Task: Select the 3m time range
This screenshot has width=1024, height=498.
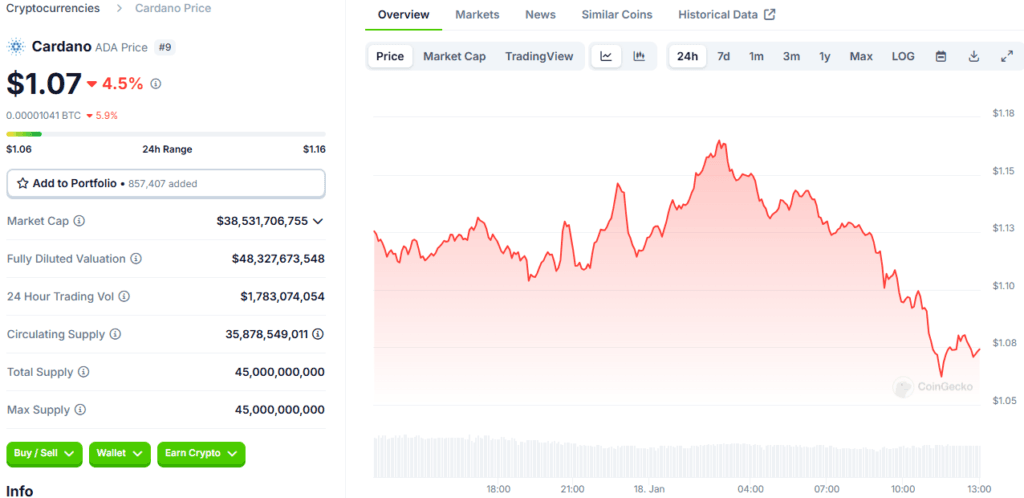Action: 792,56
